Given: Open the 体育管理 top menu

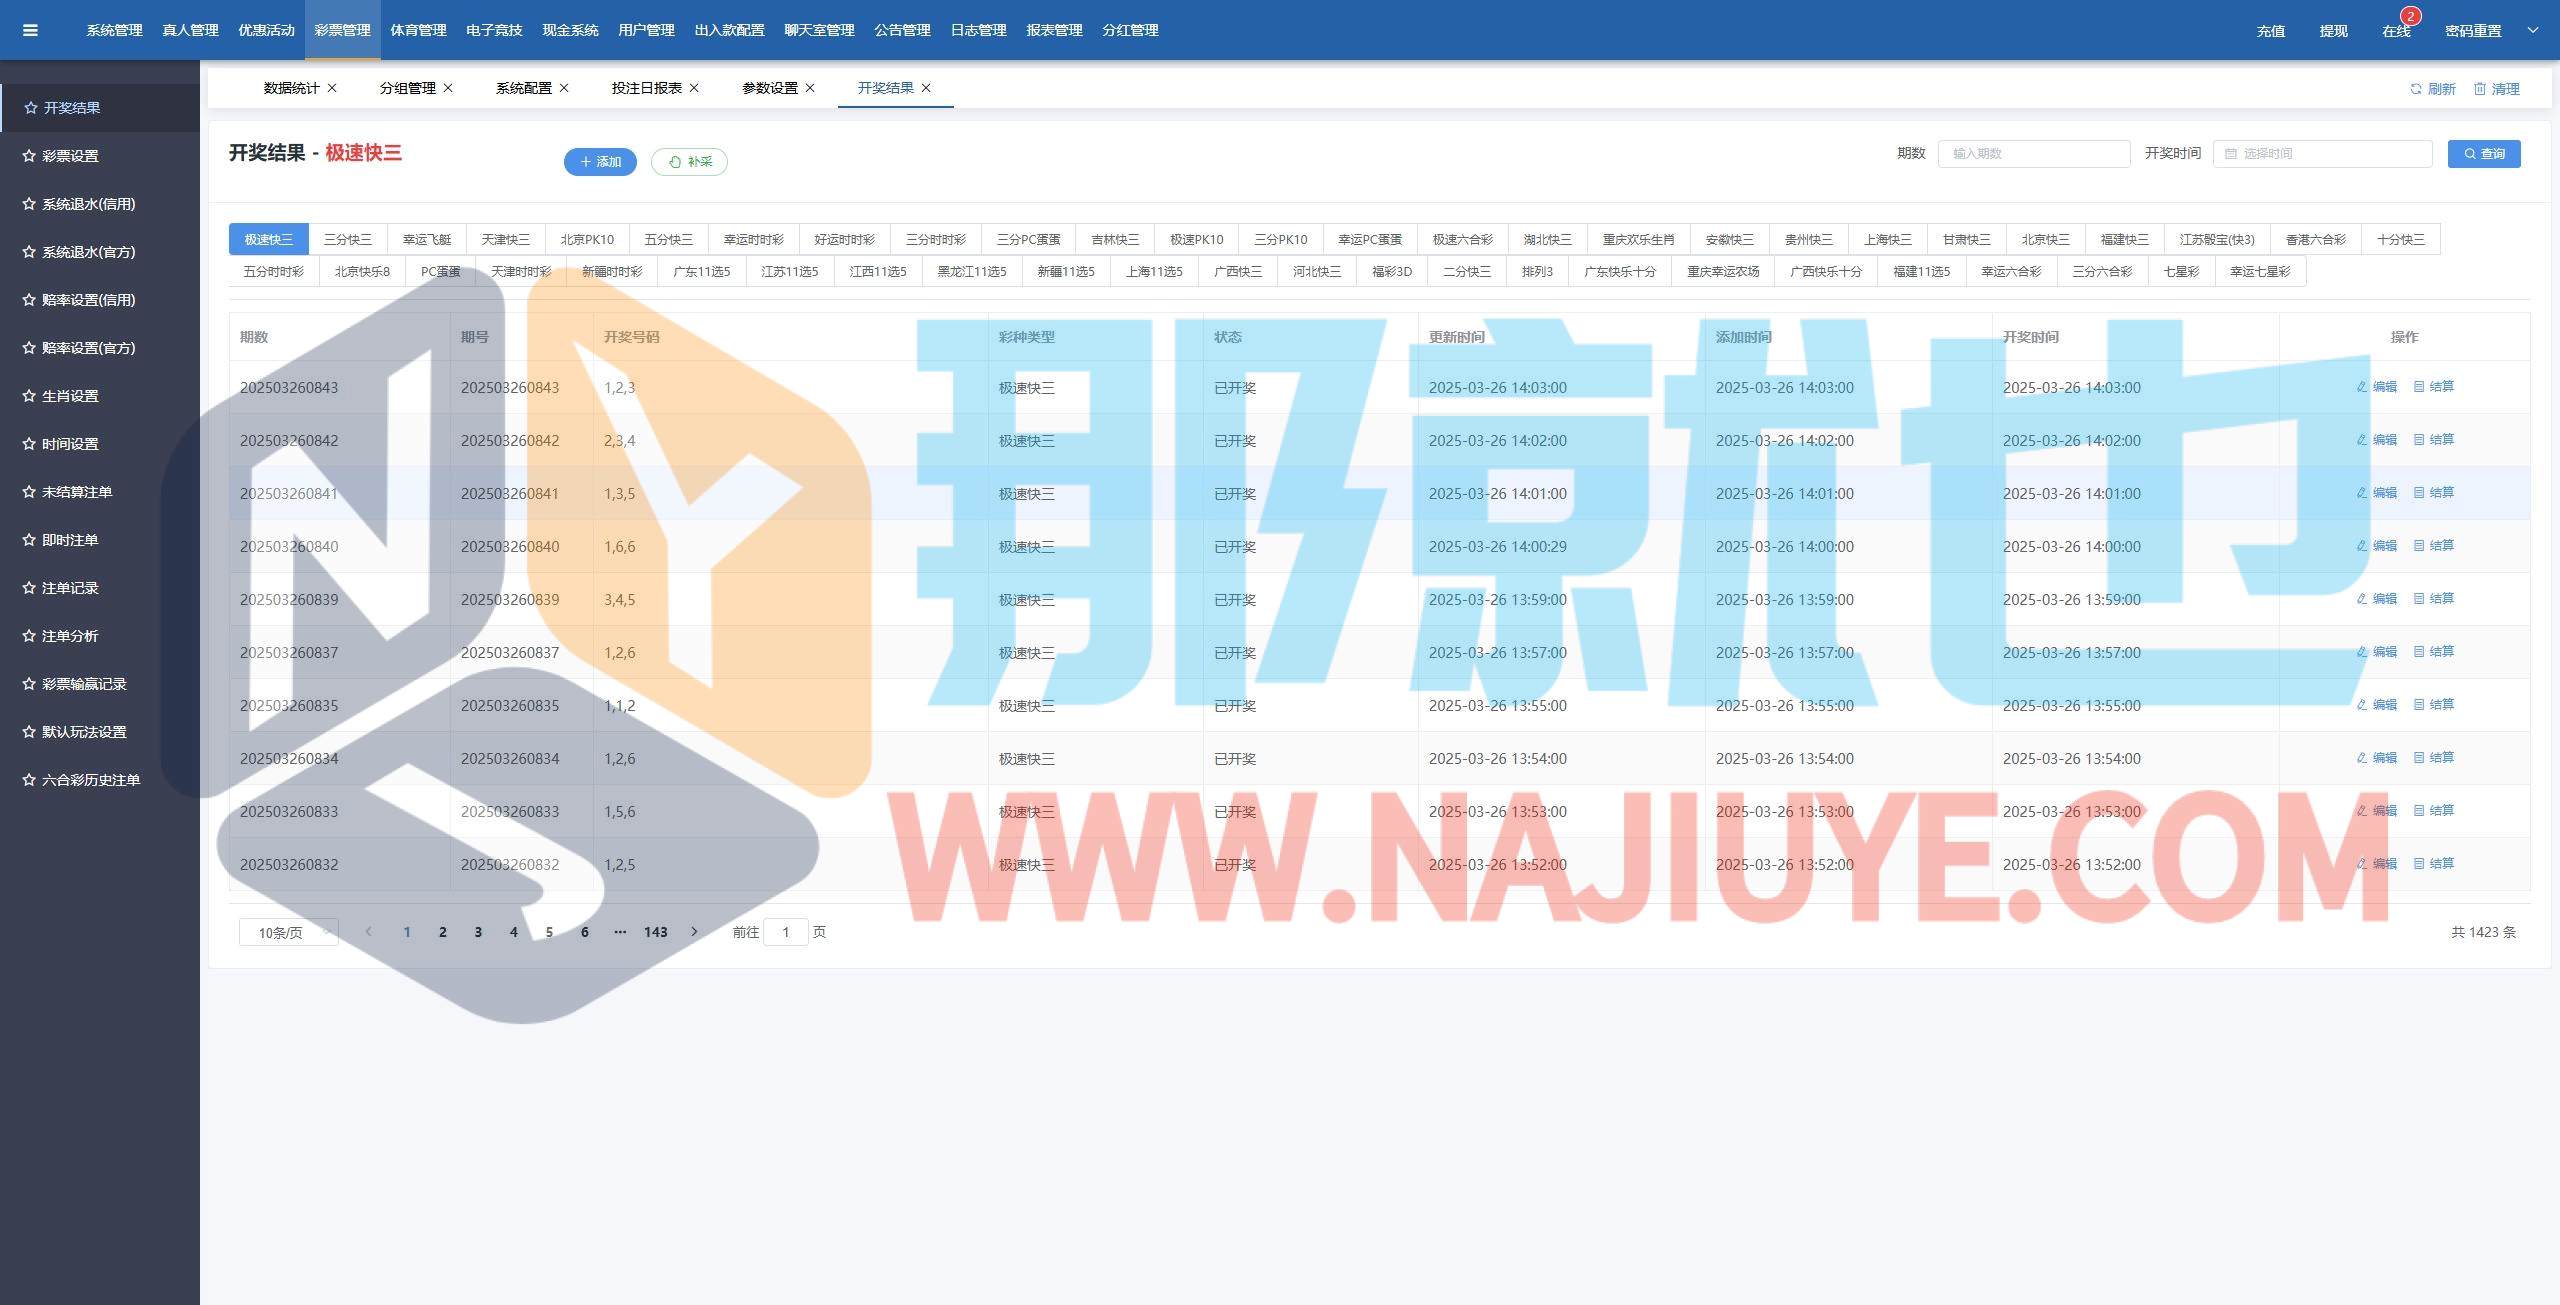Looking at the screenshot, I should pyautogui.click(x=418, y=30).
